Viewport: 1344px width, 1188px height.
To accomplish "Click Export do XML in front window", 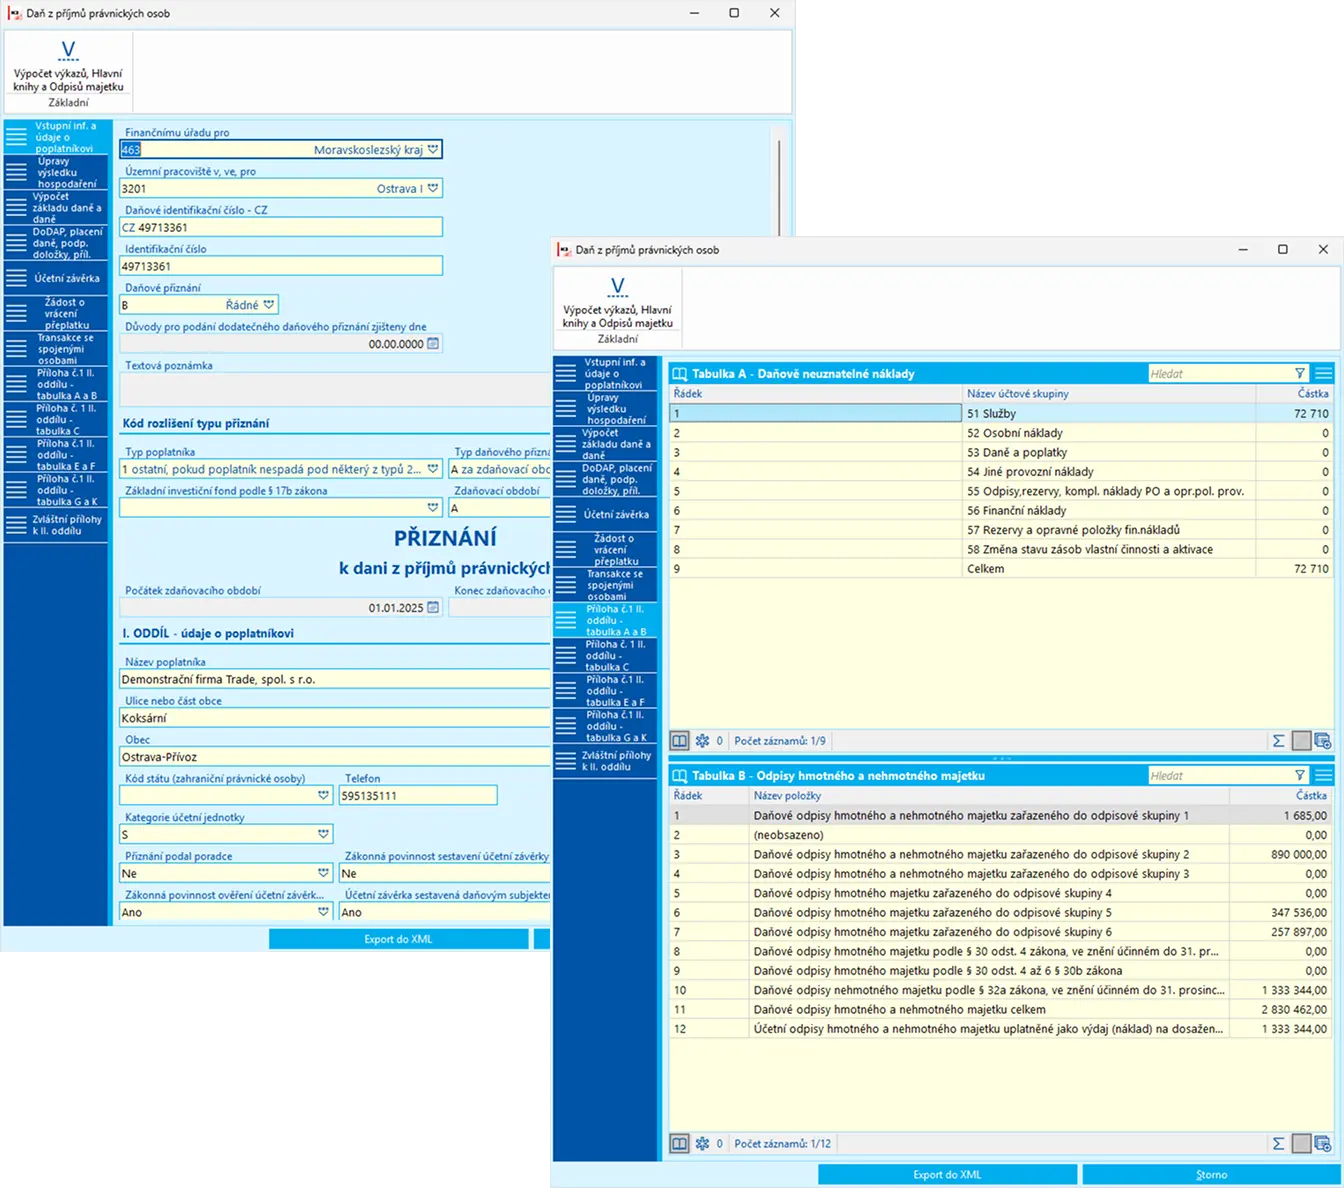I will click(x=947, y=1175).
